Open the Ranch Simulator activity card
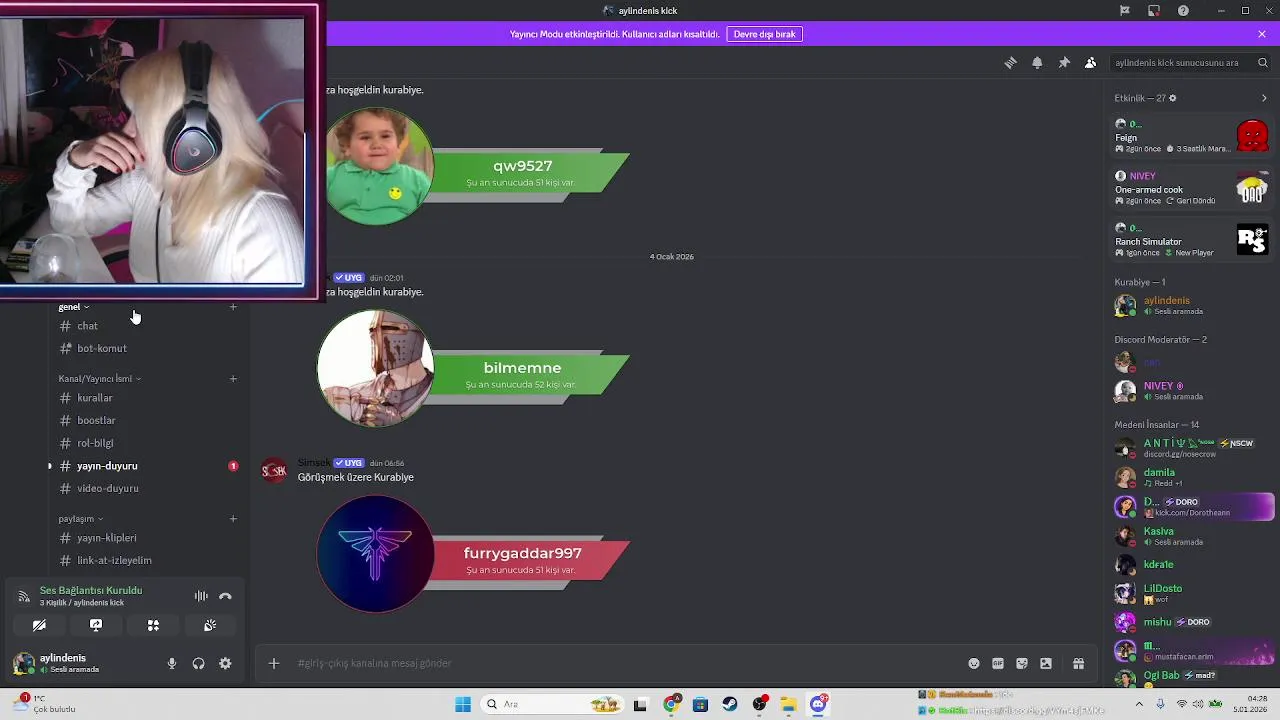Viewport: 1280px width, 720px height. click(x=1192, y=240)
